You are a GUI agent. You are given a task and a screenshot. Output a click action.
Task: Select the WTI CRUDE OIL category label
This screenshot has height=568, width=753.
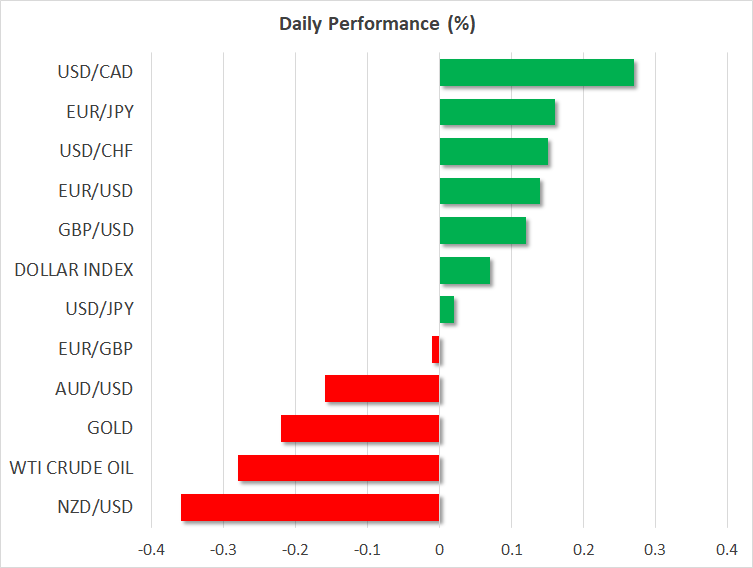tap(71, 467)
